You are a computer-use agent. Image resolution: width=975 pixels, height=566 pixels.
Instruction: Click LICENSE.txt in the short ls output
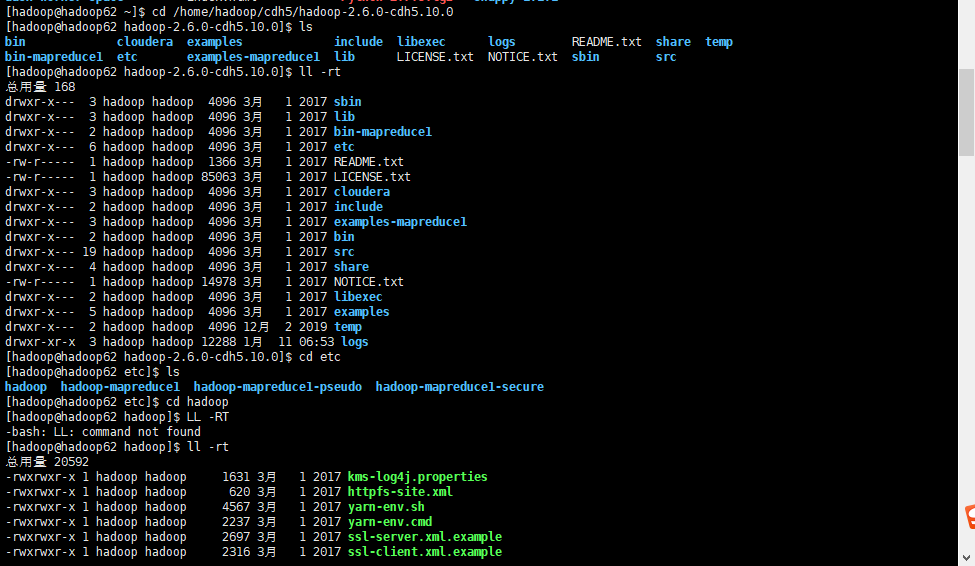point(435,57)
